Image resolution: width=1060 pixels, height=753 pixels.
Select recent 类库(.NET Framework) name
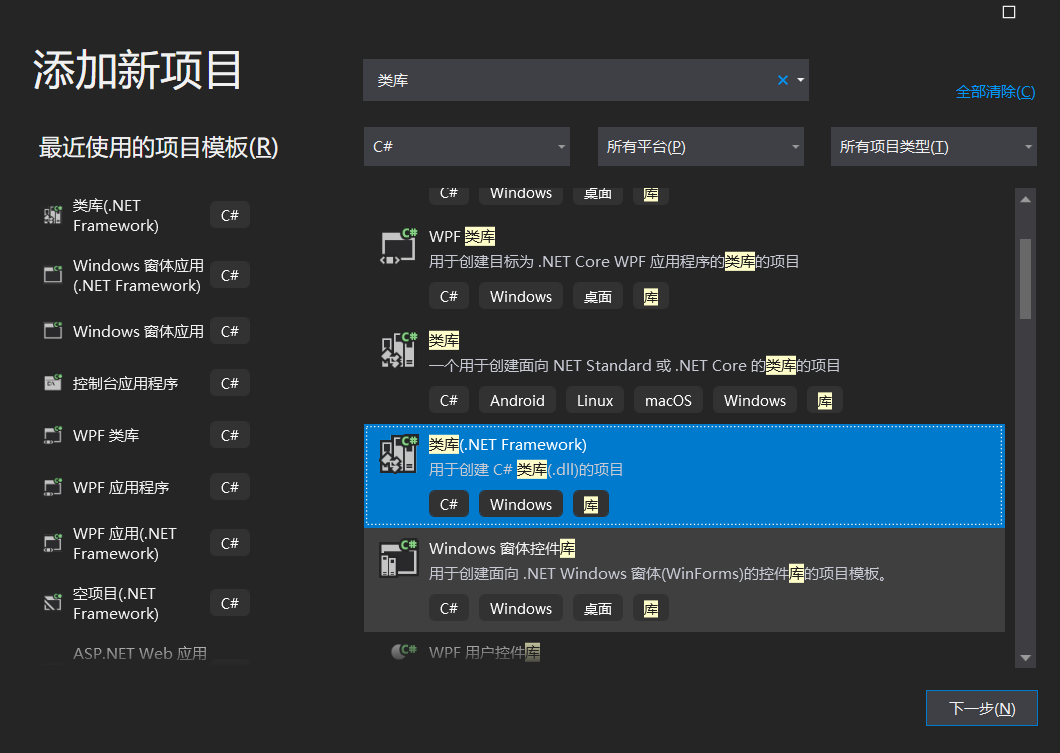tap(116, 215)
